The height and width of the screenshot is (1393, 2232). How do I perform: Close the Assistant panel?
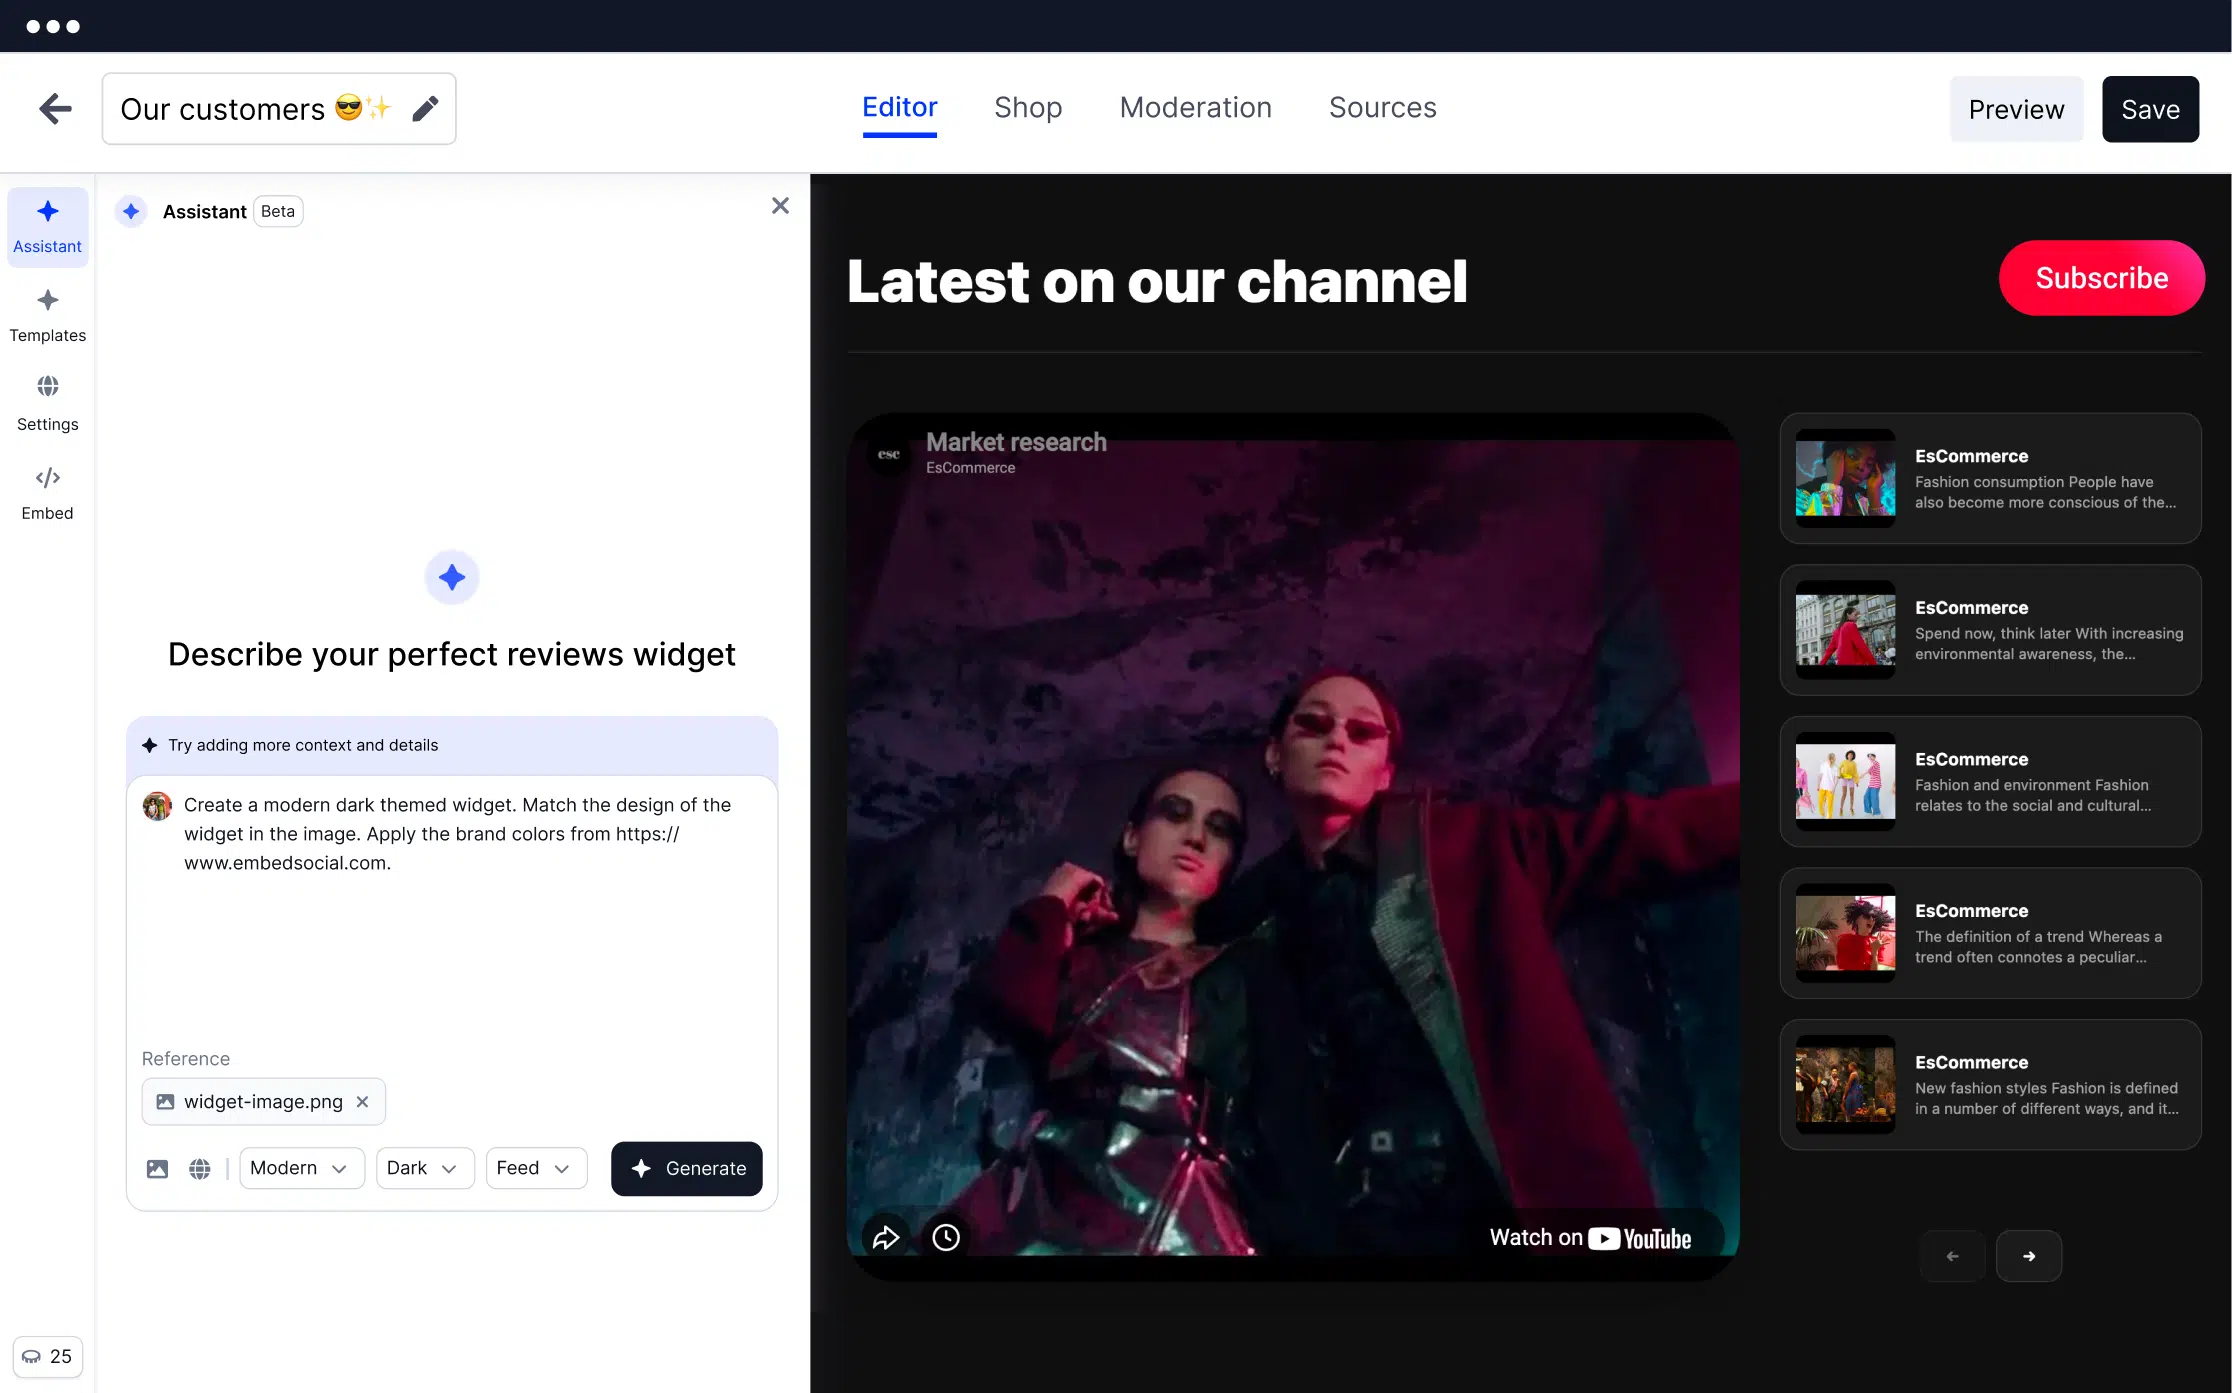[x=780, y=206]
